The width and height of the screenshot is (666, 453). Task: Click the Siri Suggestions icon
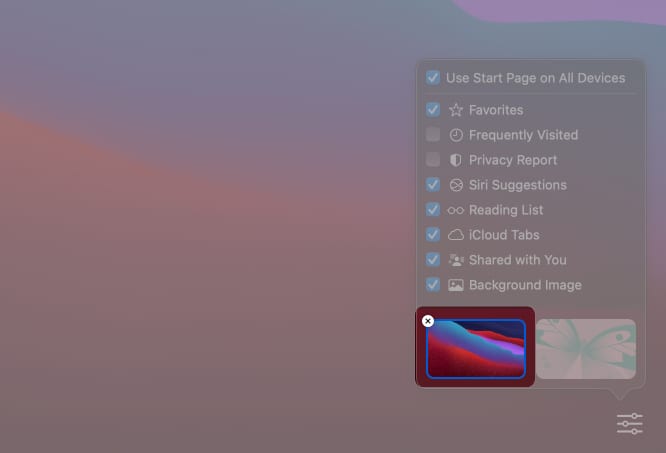coord(456,185)
